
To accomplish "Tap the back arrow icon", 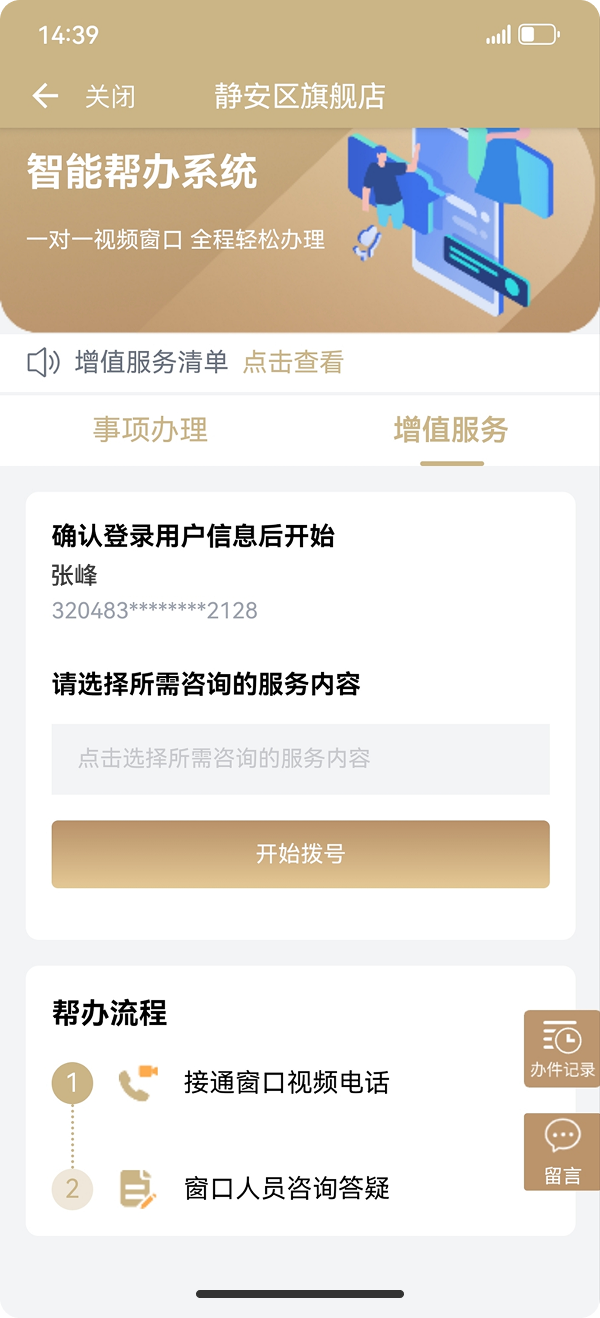I will pyautogui.click(x=45, y=96).
